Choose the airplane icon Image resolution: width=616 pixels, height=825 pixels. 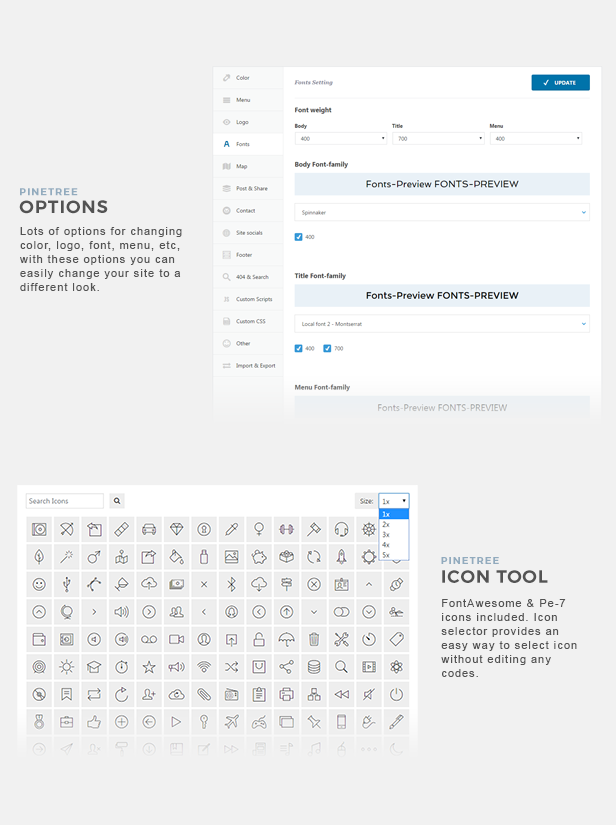pos(231,721)
